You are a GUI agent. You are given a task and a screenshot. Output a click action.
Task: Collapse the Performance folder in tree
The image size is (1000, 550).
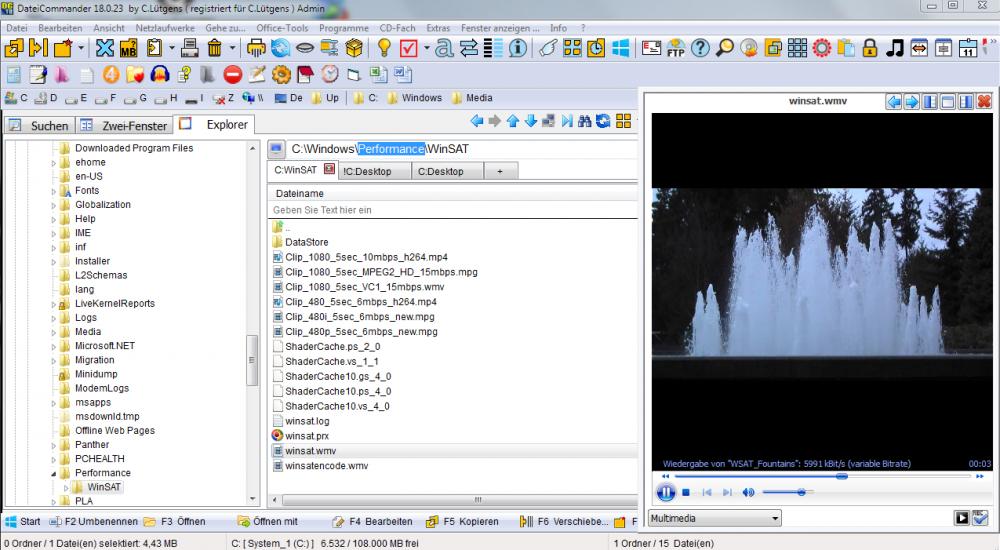click(53, 473)
